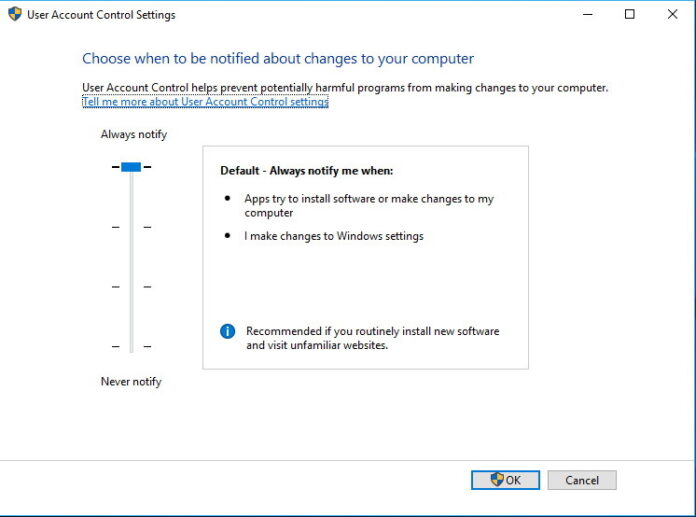696x517 pixels.
Task: Click 'Default - Always notify me when:' heading
Action: [x=307, y=171]
